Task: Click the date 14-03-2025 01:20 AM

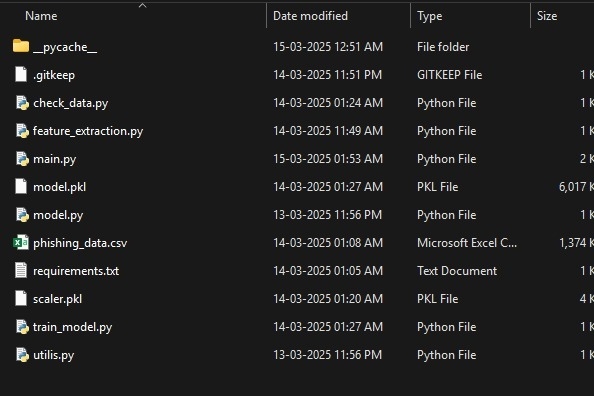Action: [328, 299]
